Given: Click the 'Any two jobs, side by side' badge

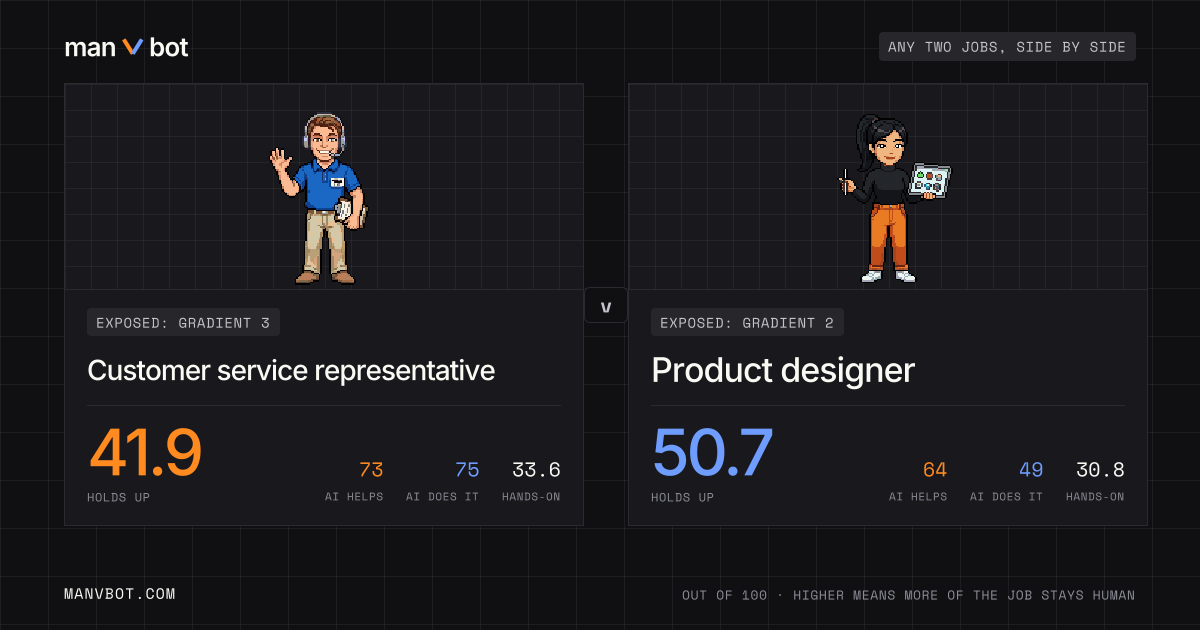Looking at the screenshot, I should (1007, 47).
